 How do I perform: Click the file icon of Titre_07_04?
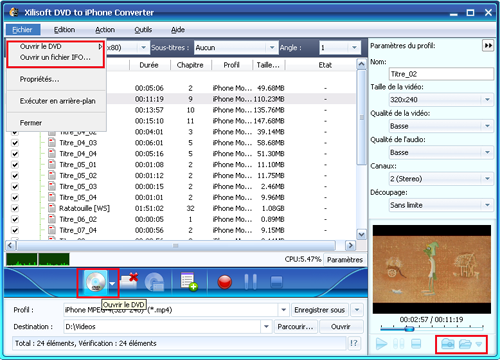[x=52, y=230]
